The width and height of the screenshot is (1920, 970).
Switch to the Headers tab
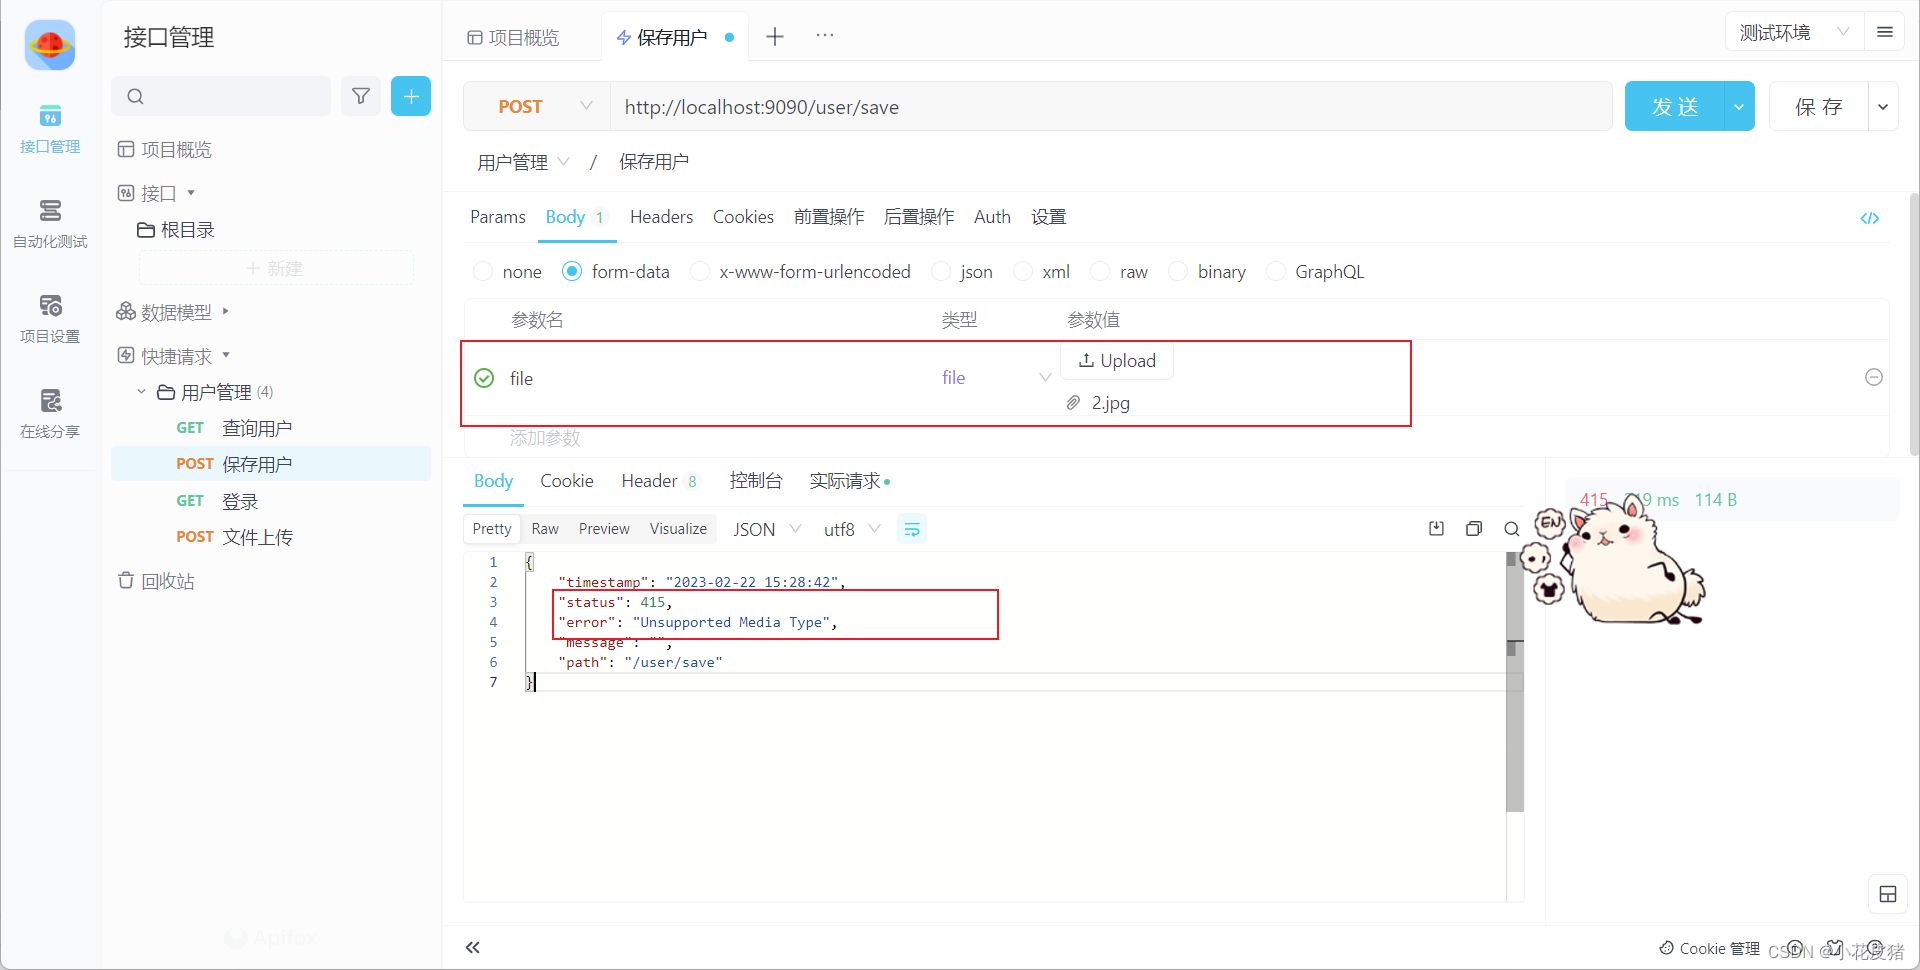tap(661, 217)
